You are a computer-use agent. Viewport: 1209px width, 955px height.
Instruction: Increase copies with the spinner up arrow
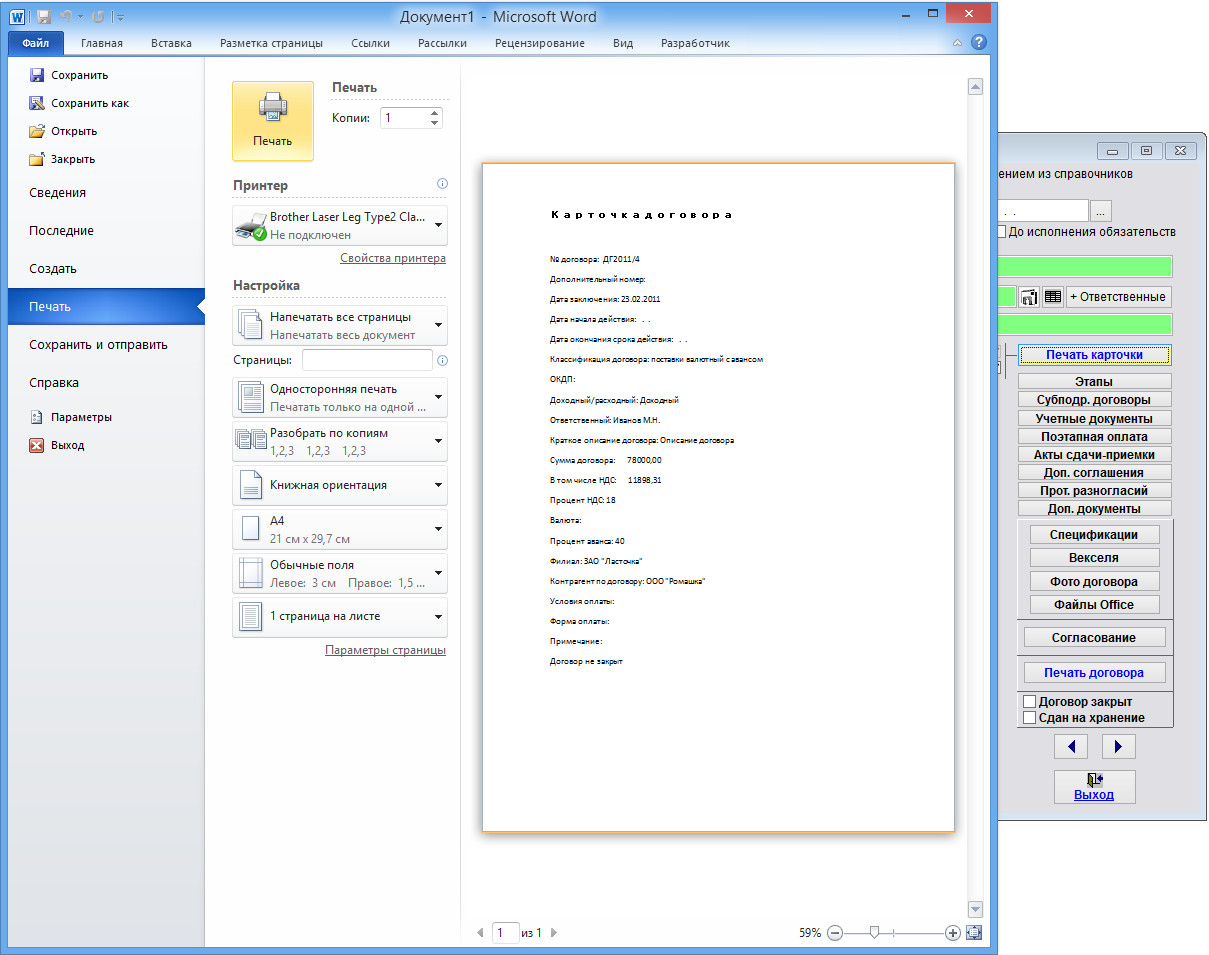click(434, 112)
